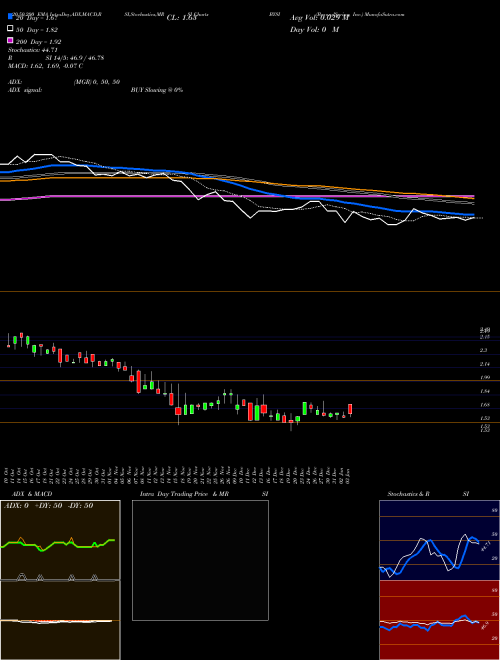Select the '200 Day - 1.92' legend text

click(38, 42)
